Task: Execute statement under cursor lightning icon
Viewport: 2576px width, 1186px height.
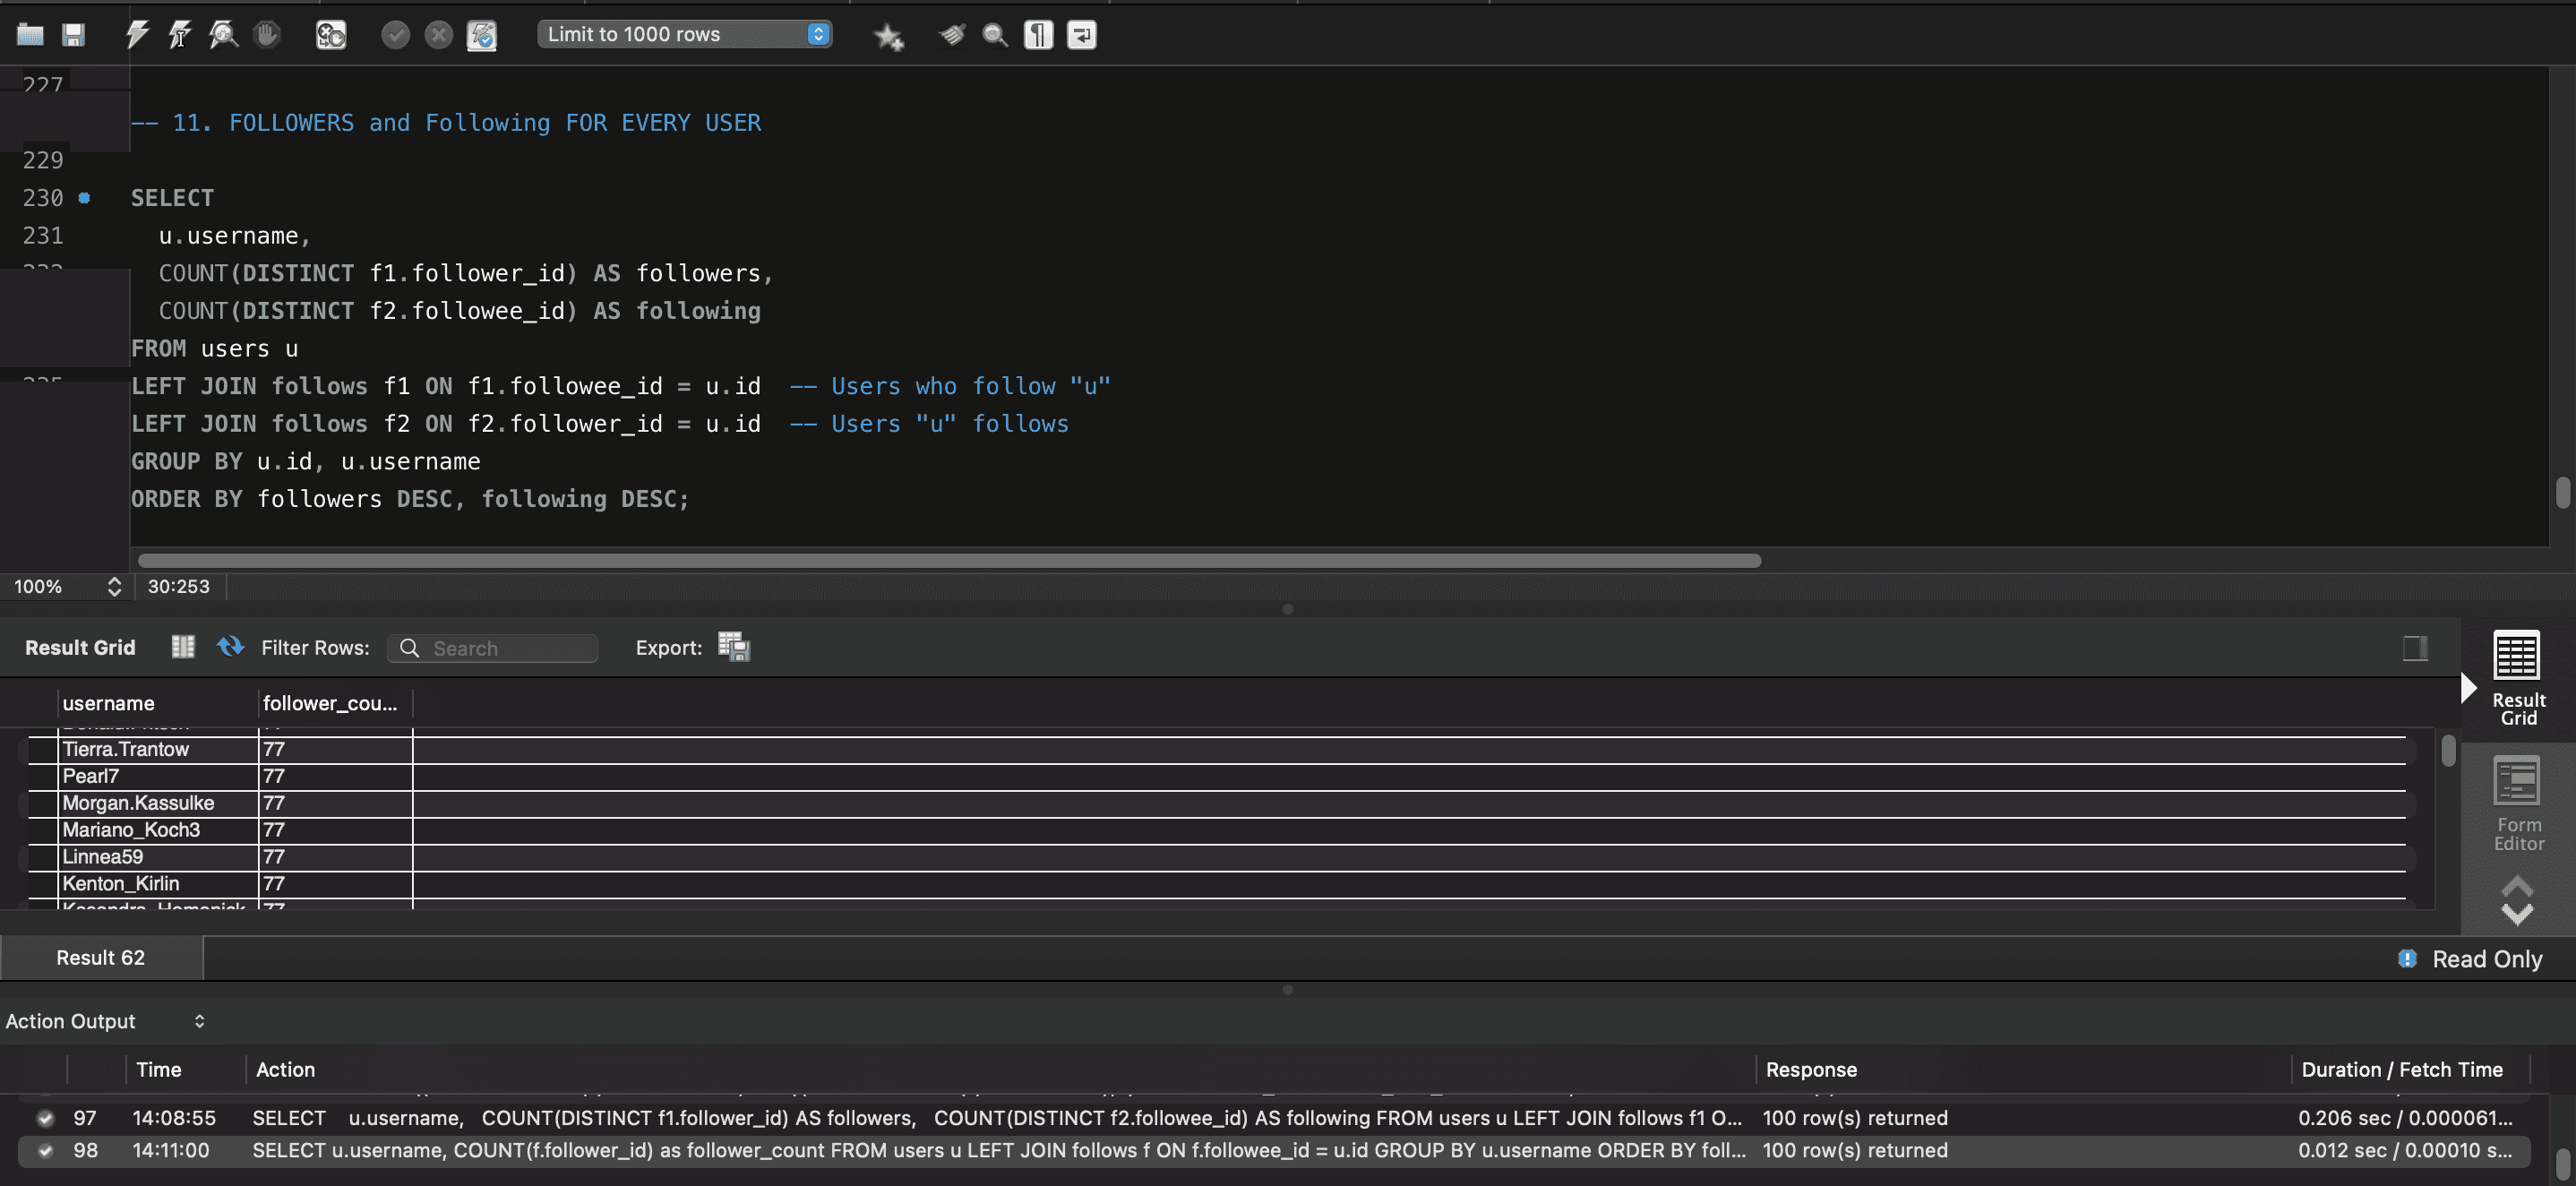Action: pyautogui.click(x=180, y=35)
